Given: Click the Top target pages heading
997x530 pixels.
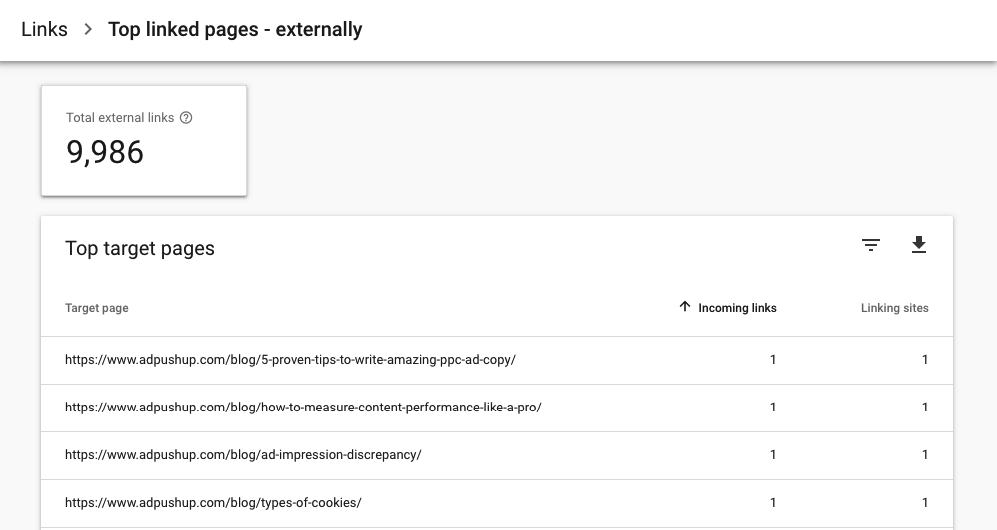Looking at the screenshot, I should 140,249.
